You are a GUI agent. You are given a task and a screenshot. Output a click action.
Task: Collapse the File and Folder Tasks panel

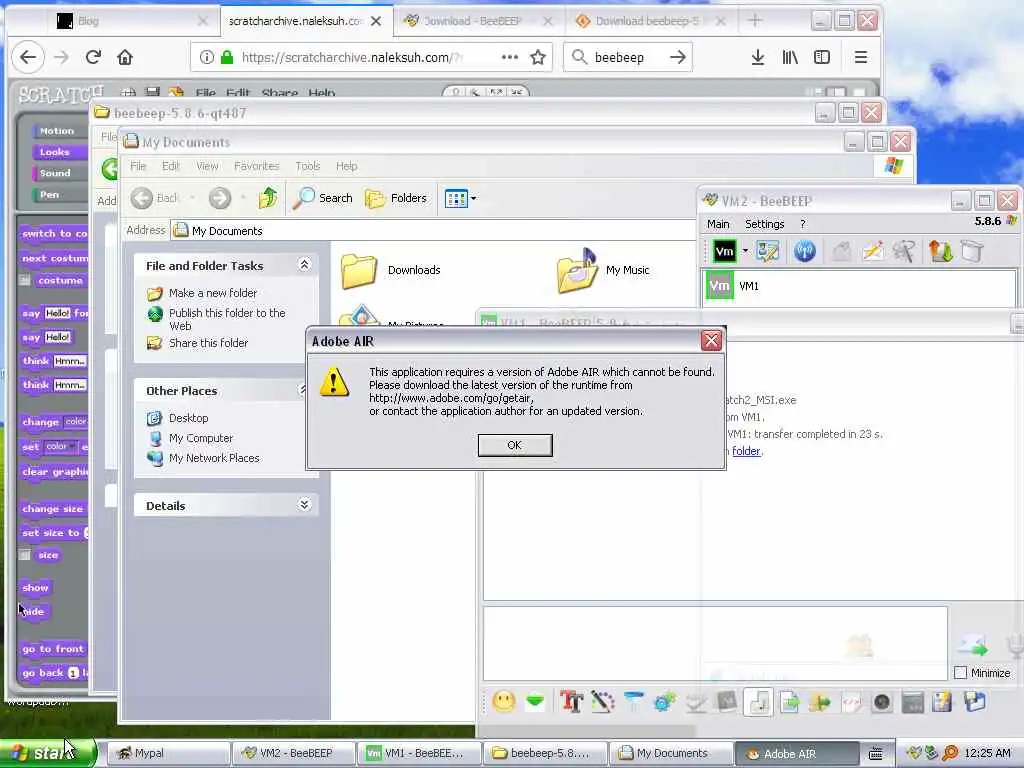304,264
